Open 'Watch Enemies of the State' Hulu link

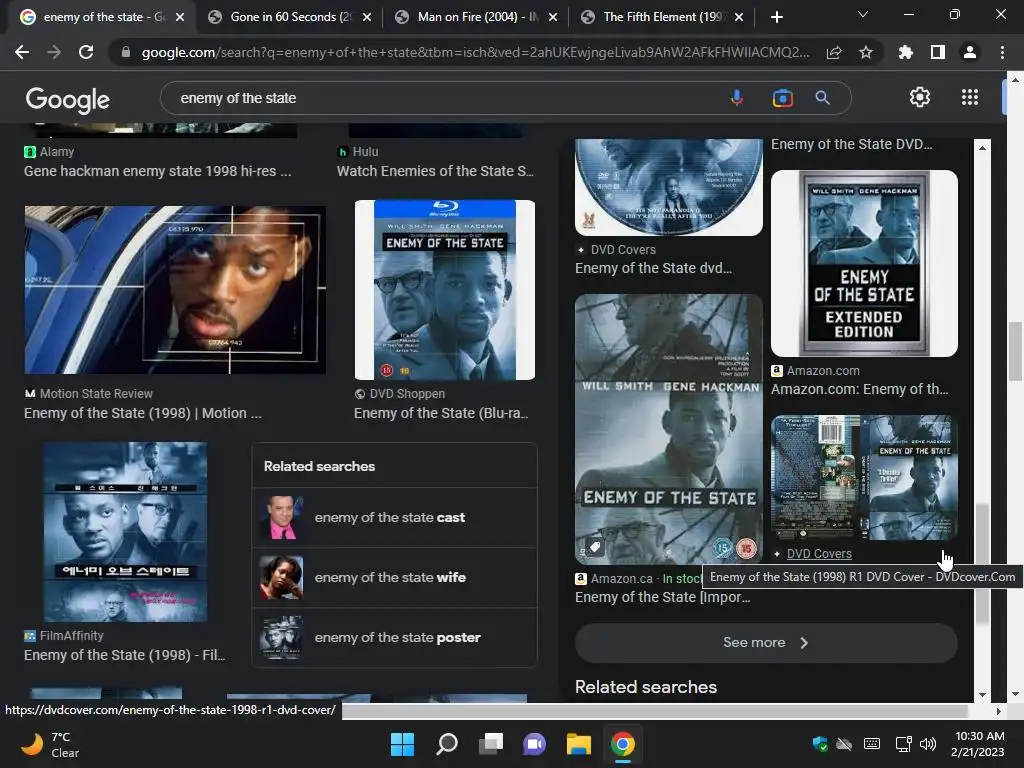pyautogui.click(x=435, y=171)
